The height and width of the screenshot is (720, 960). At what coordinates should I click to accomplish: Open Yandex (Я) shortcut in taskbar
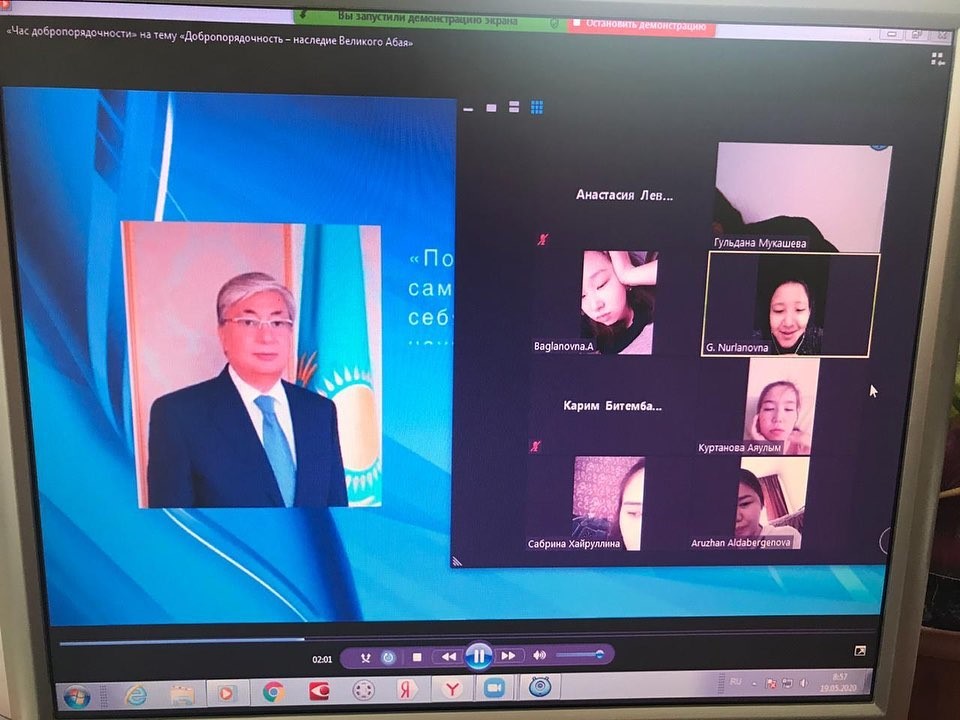[405, 690]
